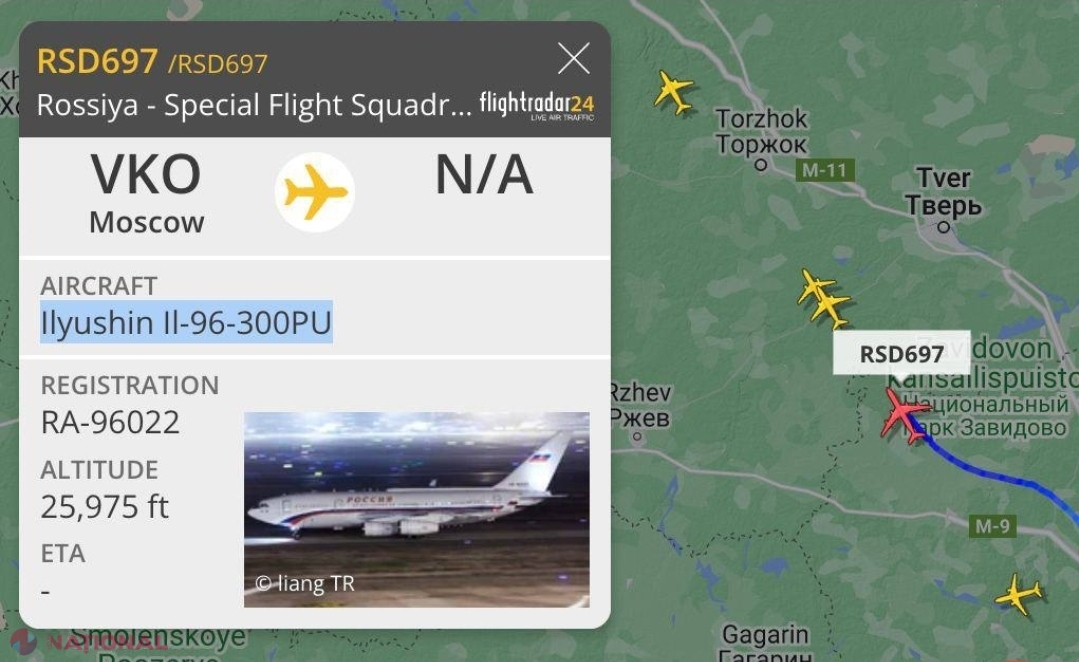Click the M-9 highway marker
The width and height of the screenshot is (1079, 662).
(990, 525)
